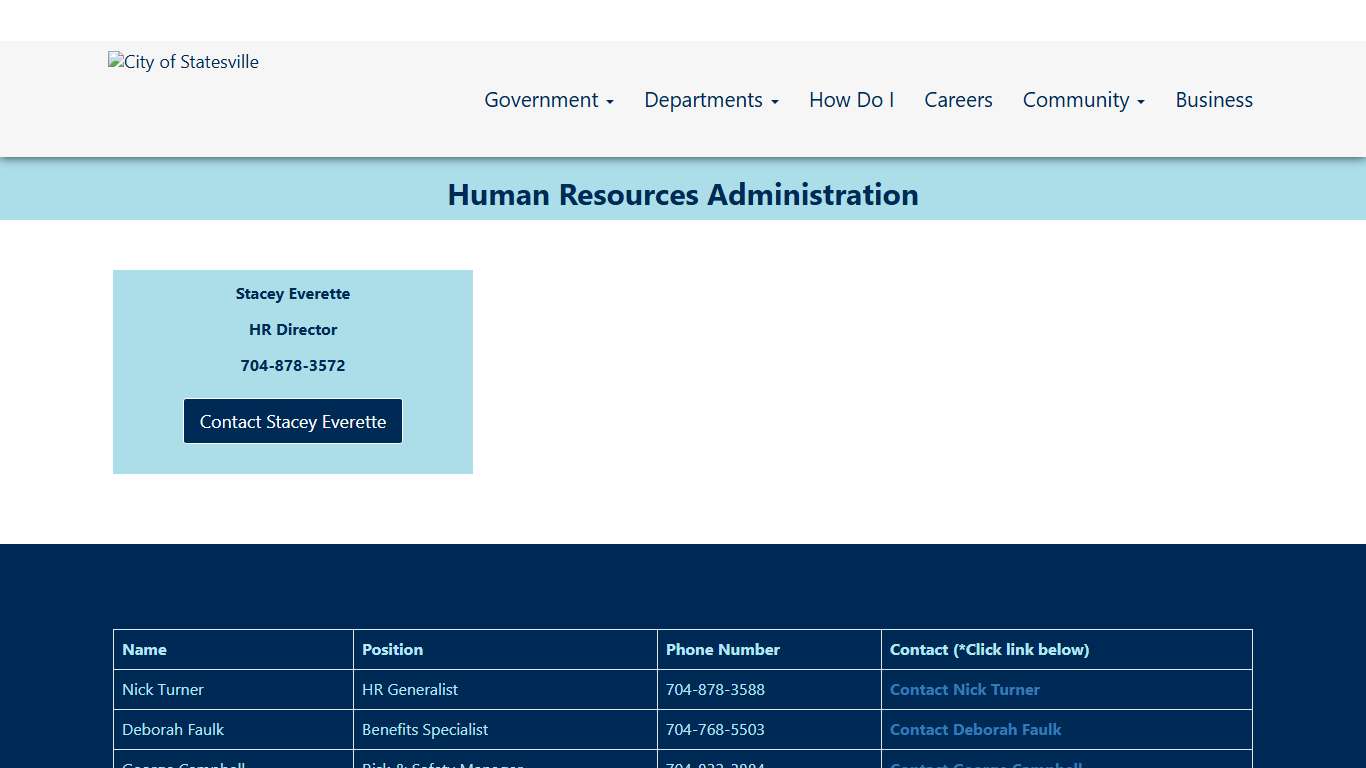Open the Contact Nick Turner link
1366x768 pixels.
coord(964,689)
